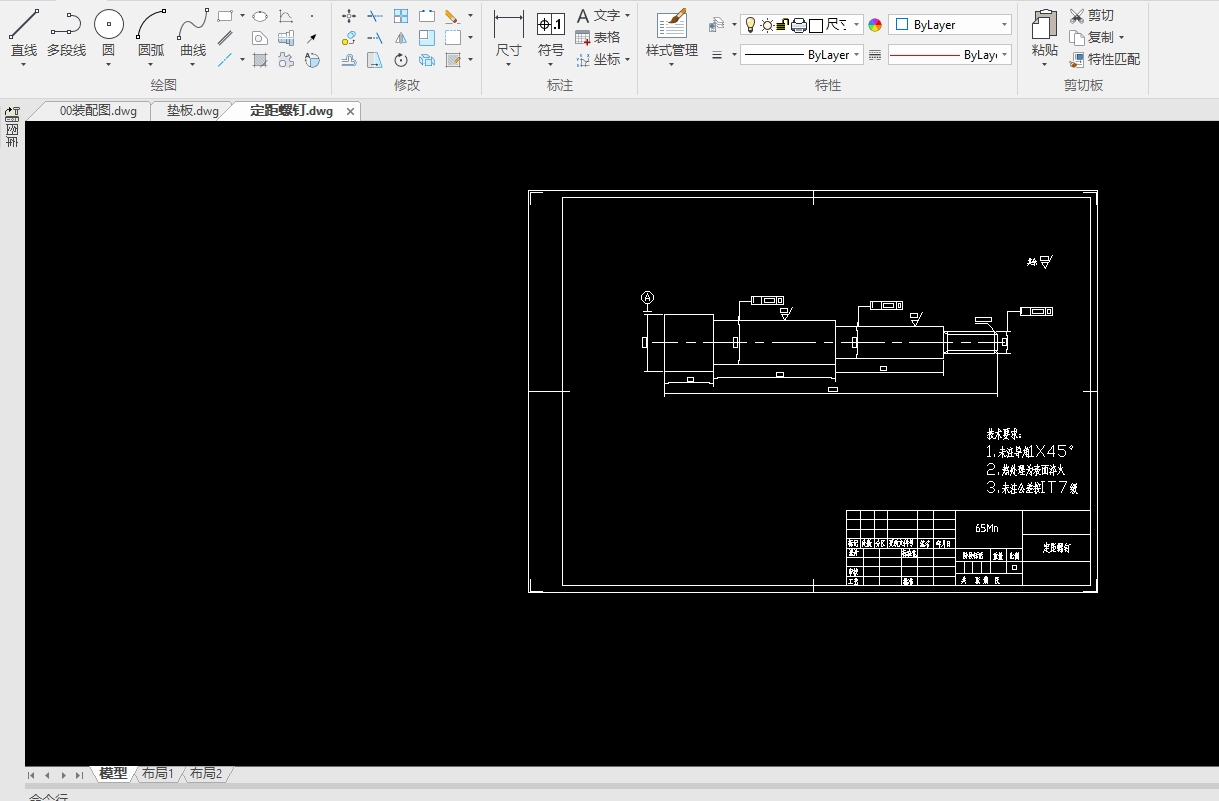Switch to the 布局1 layout tab
This screenshot has height=801, width=1219.
157,773
